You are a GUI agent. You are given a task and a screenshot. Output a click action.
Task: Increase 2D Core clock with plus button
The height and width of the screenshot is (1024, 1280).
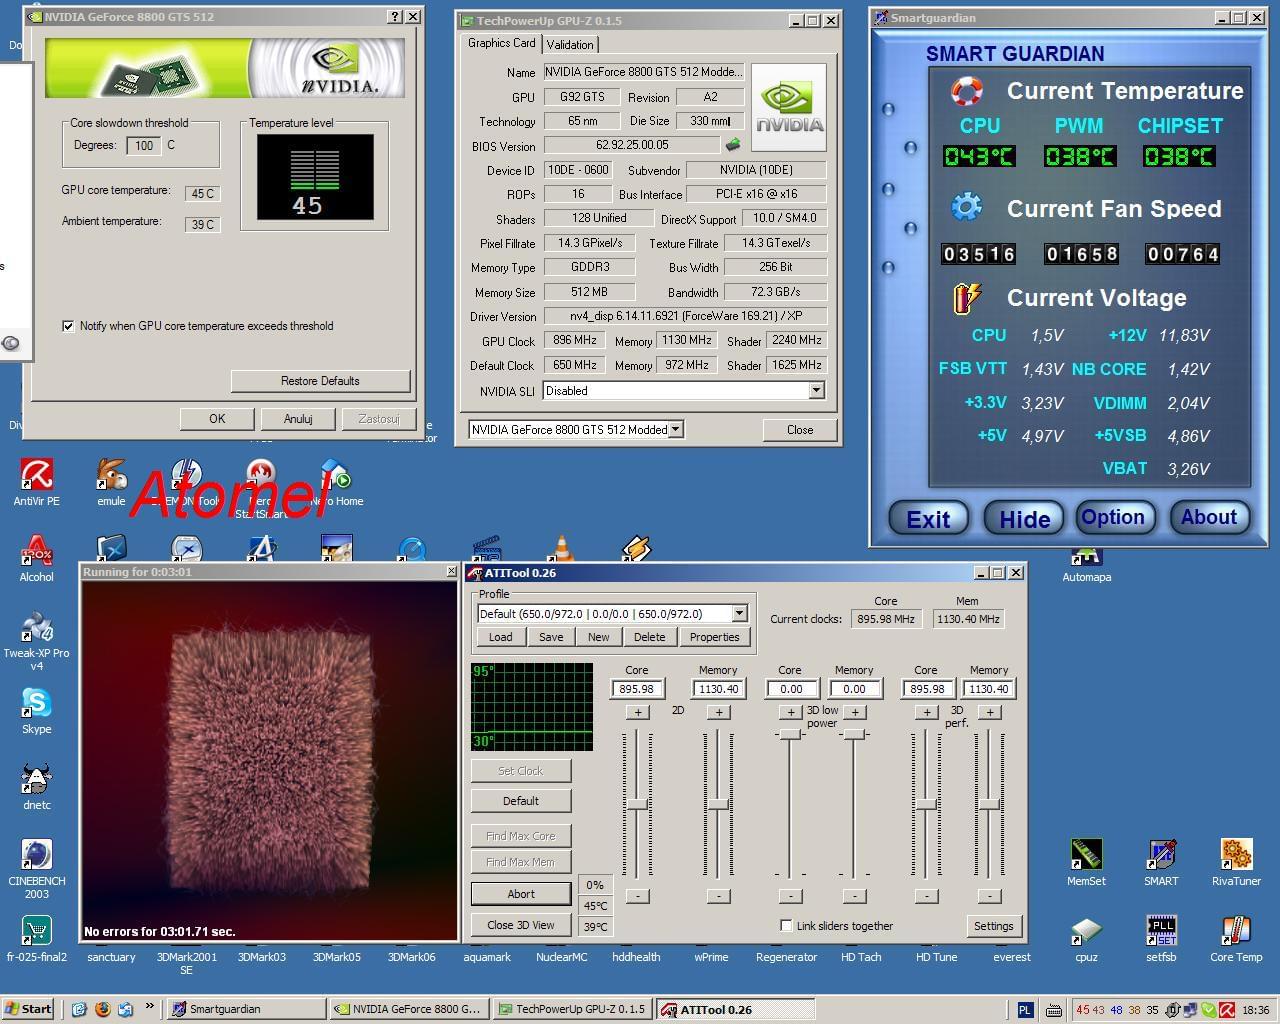pyautogui.click(x=637, y=712)
